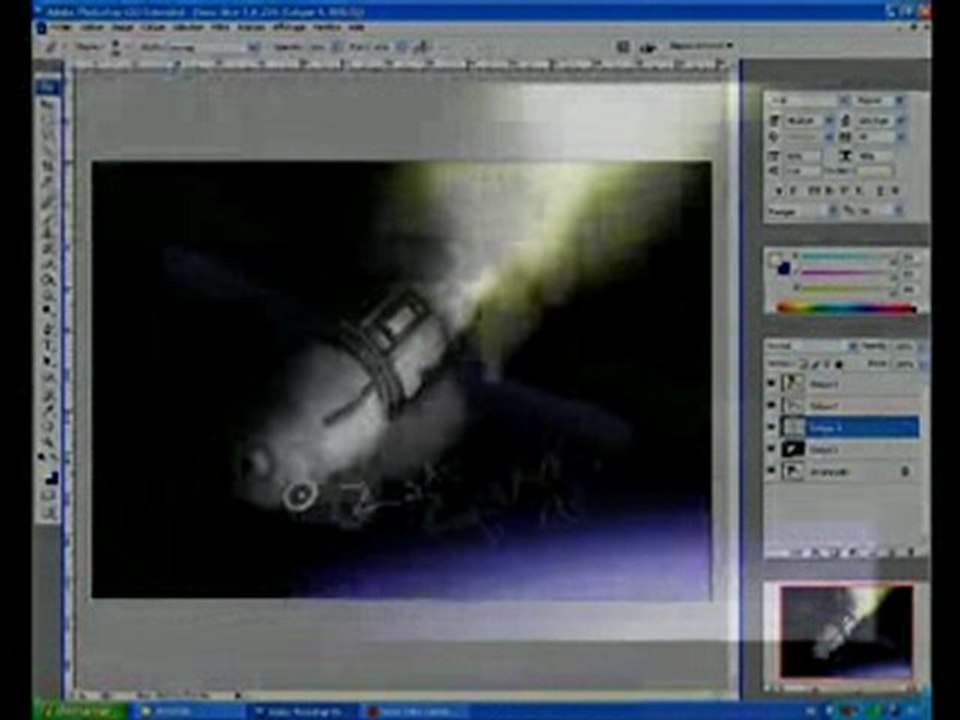Apply underline style in Character panel
Image resolution: width=960 pixels, height=720 pixels.
tap(881, 192)
